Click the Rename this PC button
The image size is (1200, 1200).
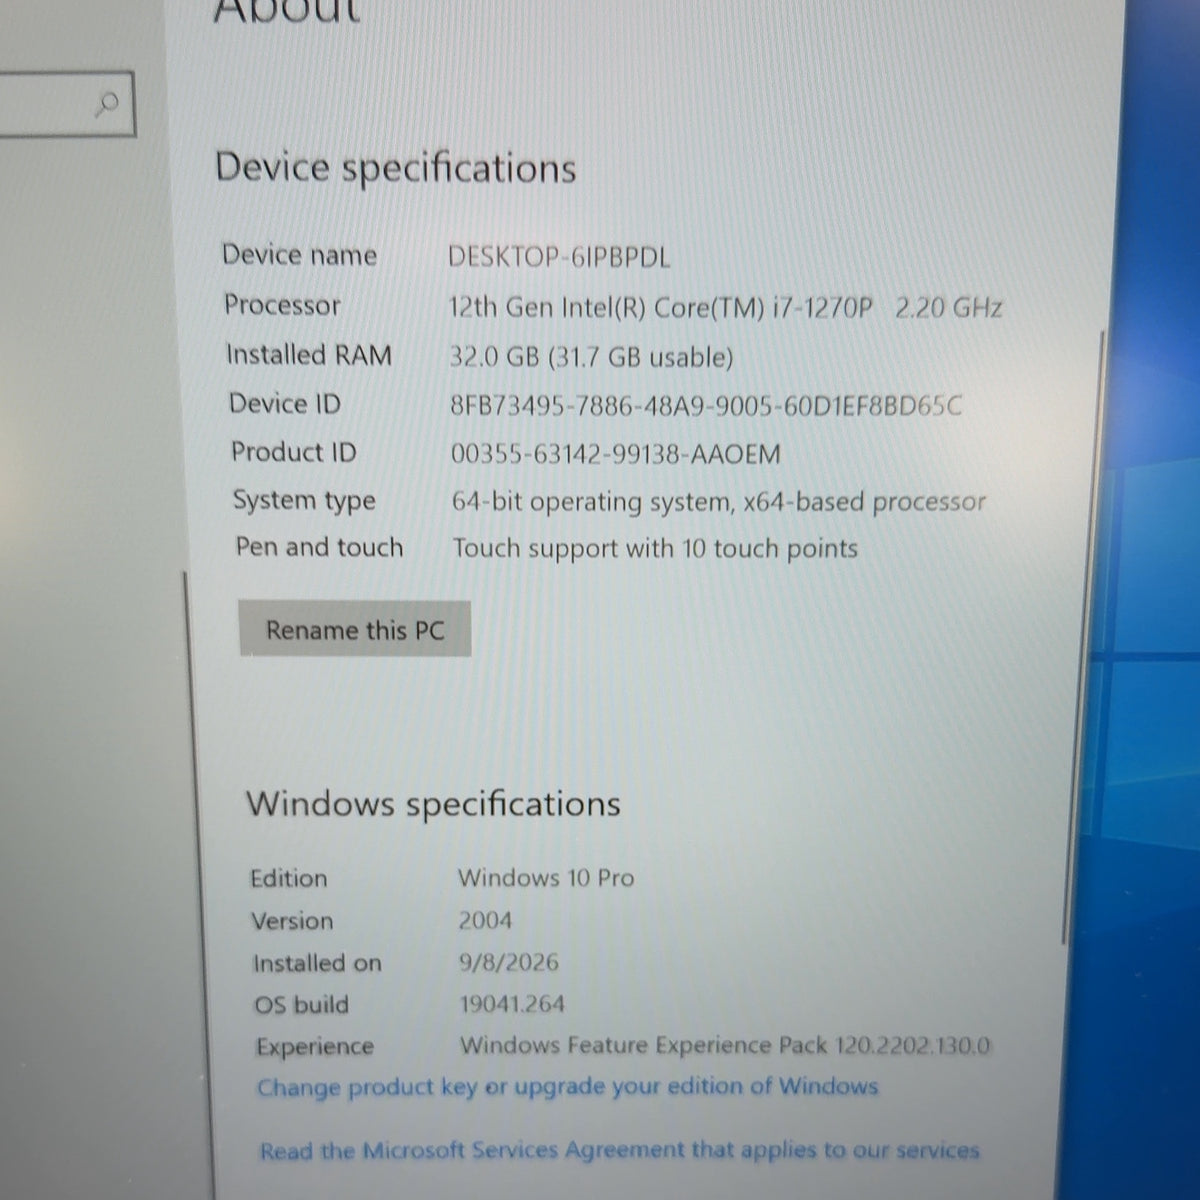(355, 630)
